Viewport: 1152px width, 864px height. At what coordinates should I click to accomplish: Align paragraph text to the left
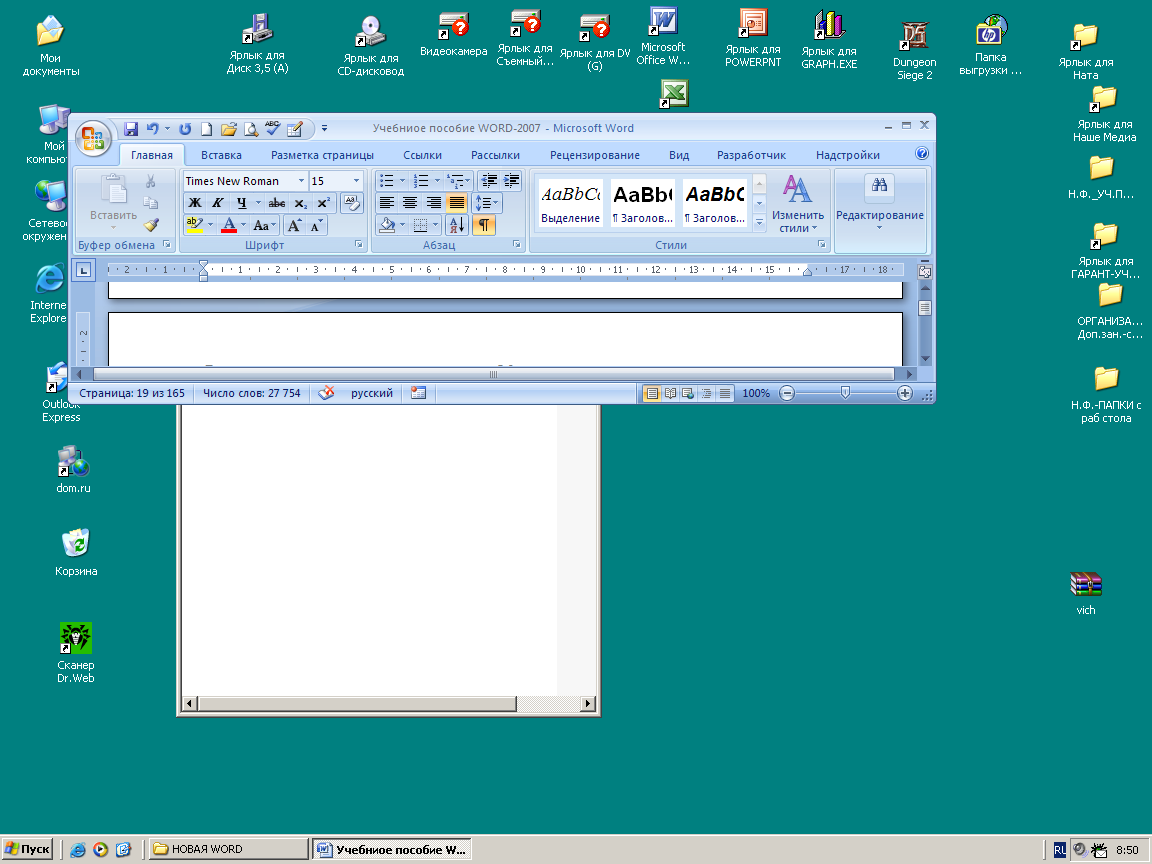tap(386, 203)
